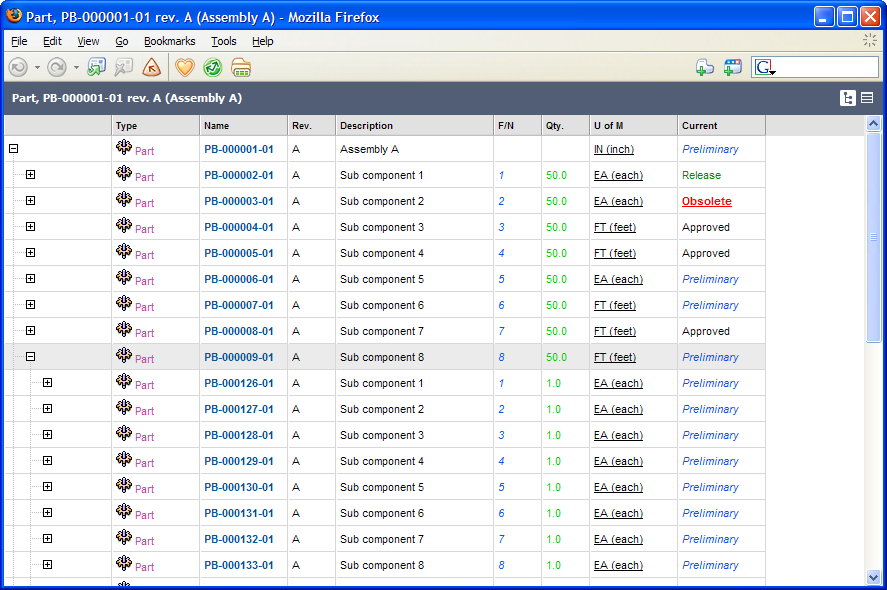Click the red Obsolete status link
This screenshot has height=590, width=887.
click(x=706, y=201)
